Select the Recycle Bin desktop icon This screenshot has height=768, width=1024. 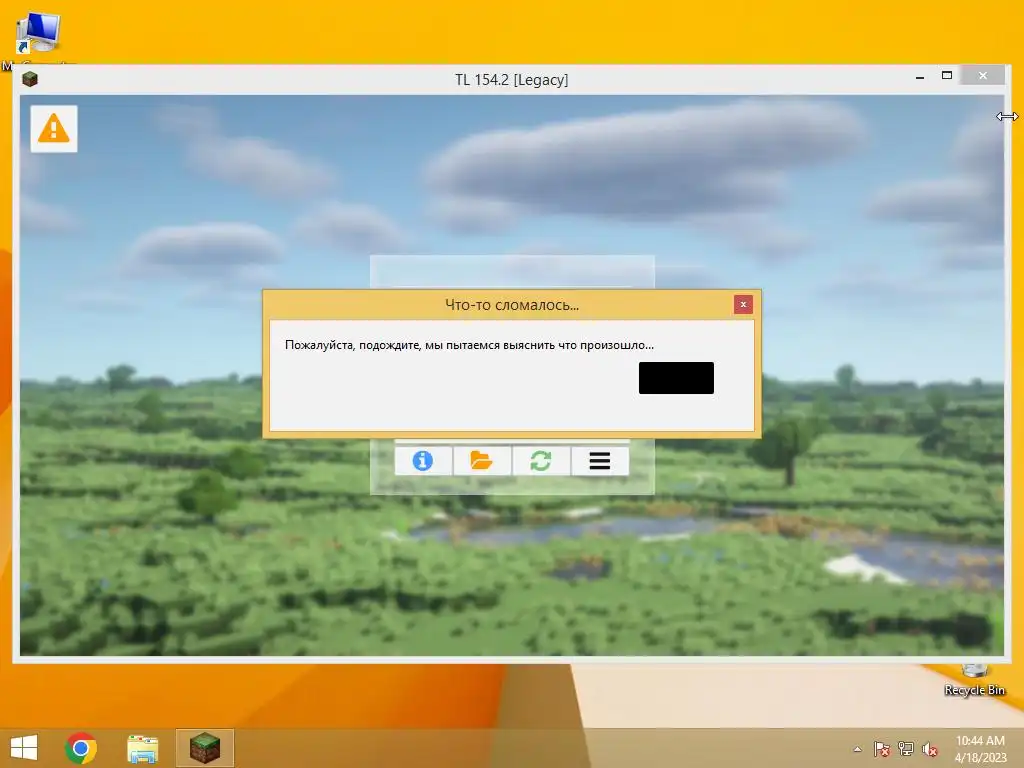(974, 680)
